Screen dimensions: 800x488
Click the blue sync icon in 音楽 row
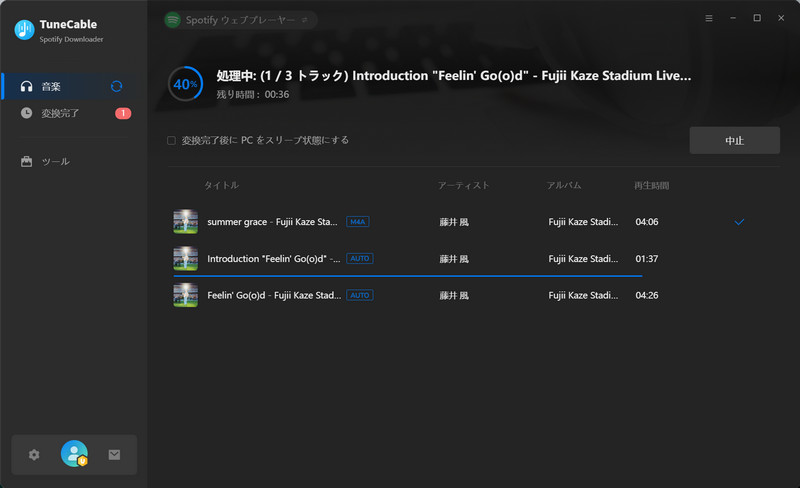click(116, 86)
